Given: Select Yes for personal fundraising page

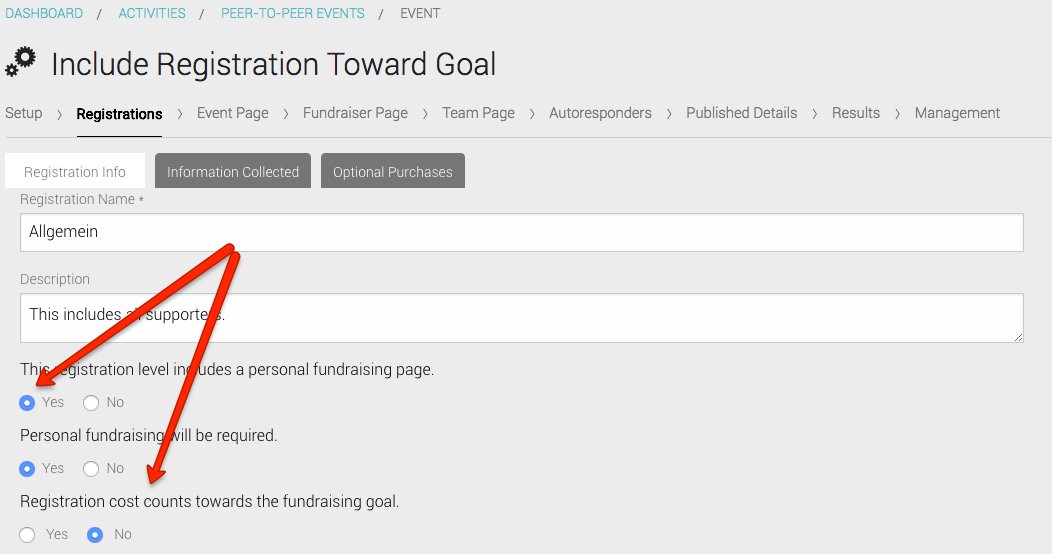Looking at the screenshot, I should pyautogui.click(x=27, y=402).
